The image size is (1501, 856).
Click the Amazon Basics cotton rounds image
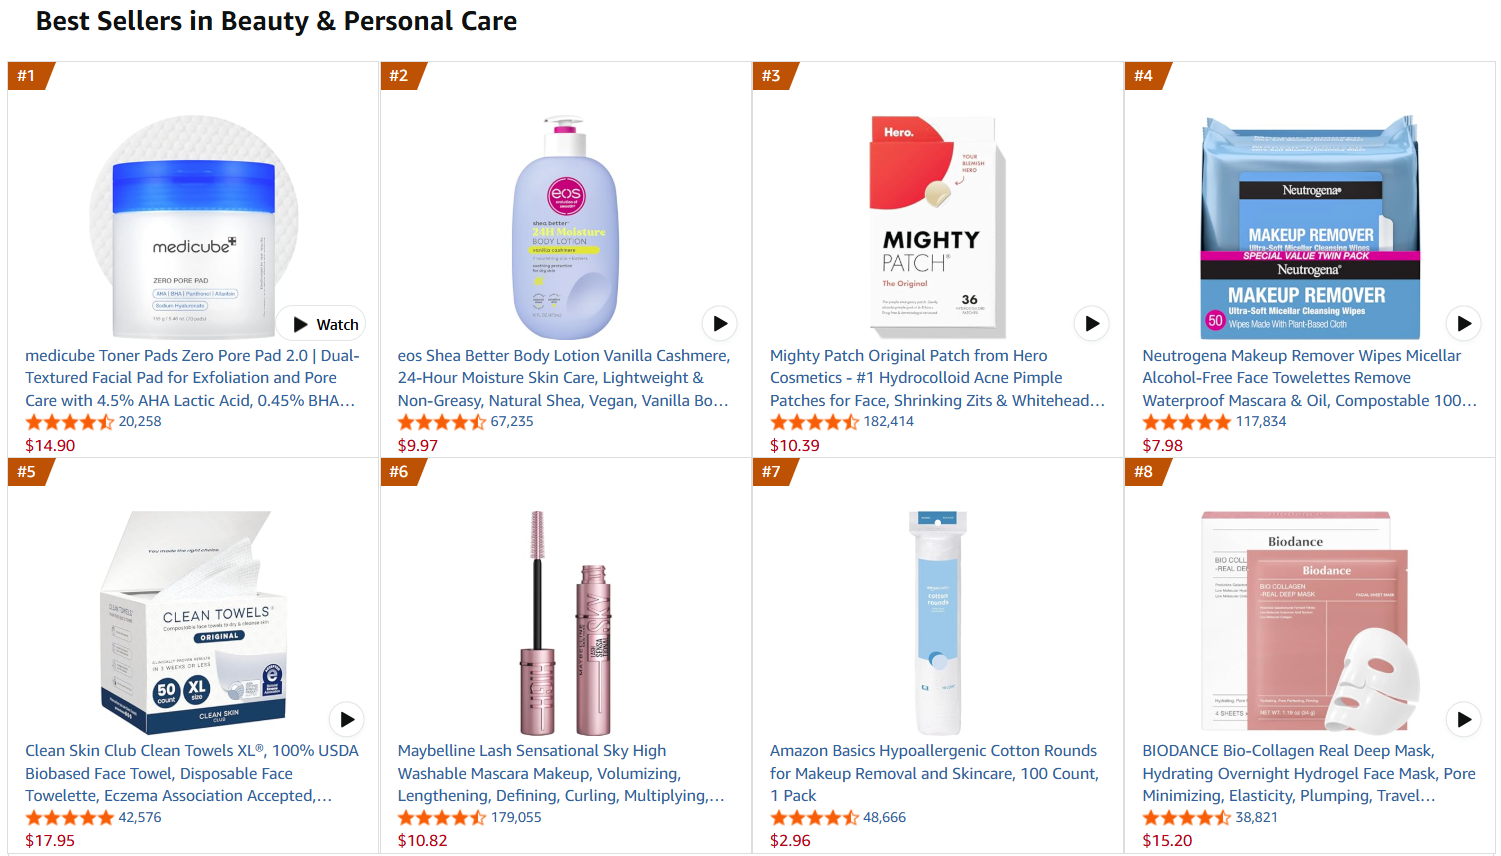coord(938,623)
